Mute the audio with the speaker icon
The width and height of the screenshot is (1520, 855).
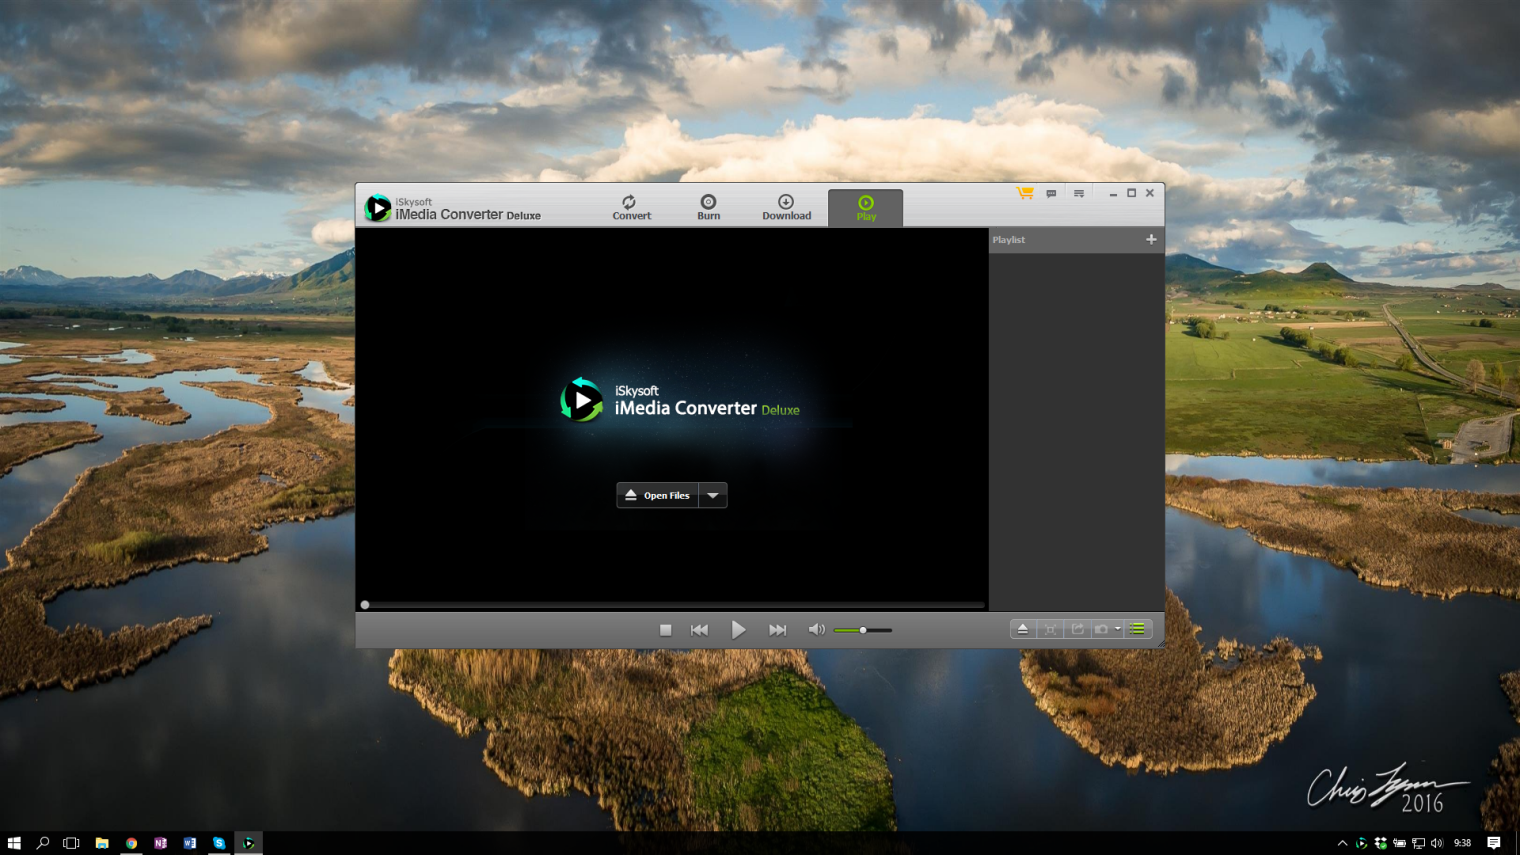point(816,630)
